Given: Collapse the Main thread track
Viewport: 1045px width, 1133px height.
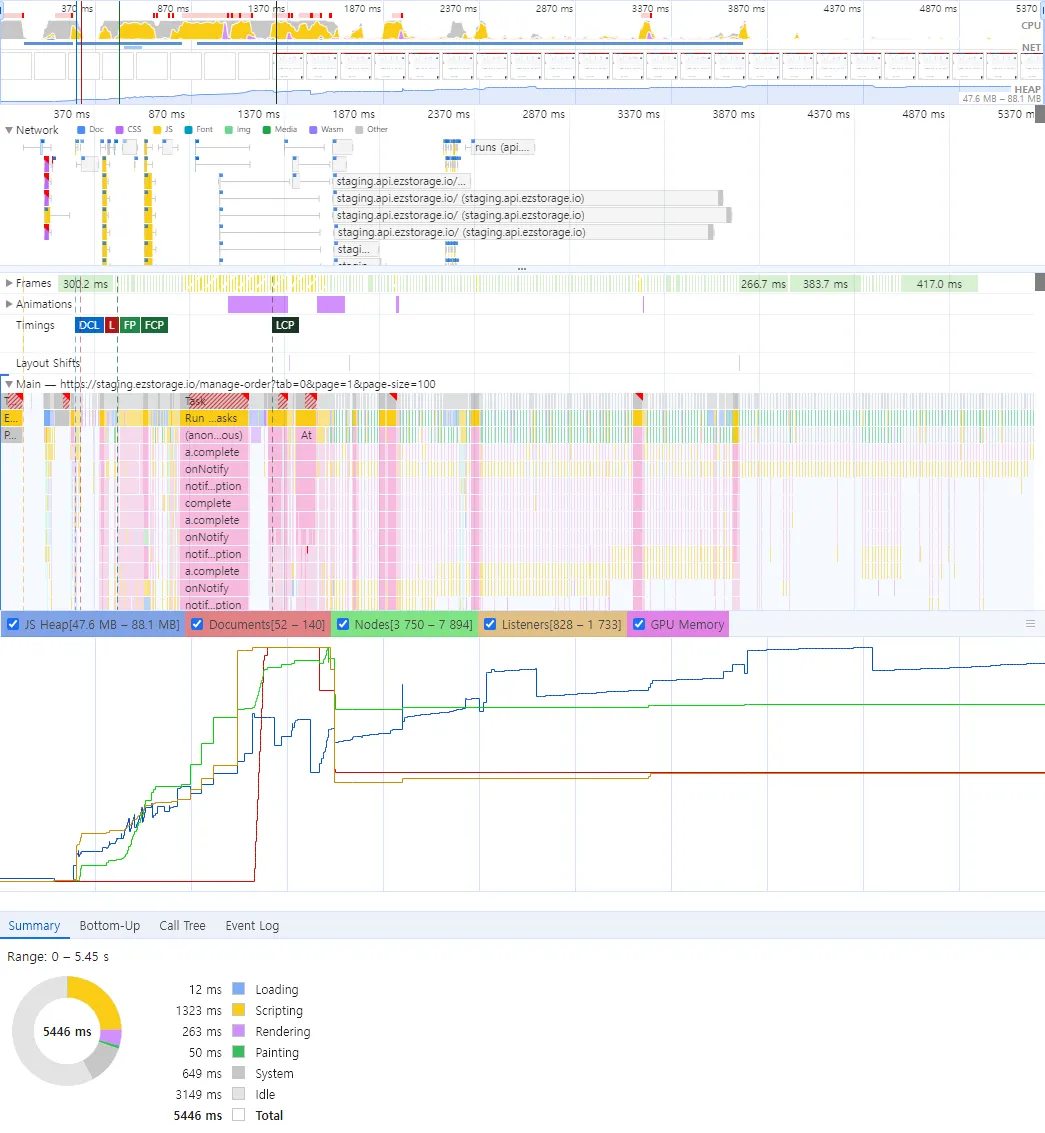Looking at the screenshot, I should 9,384.
